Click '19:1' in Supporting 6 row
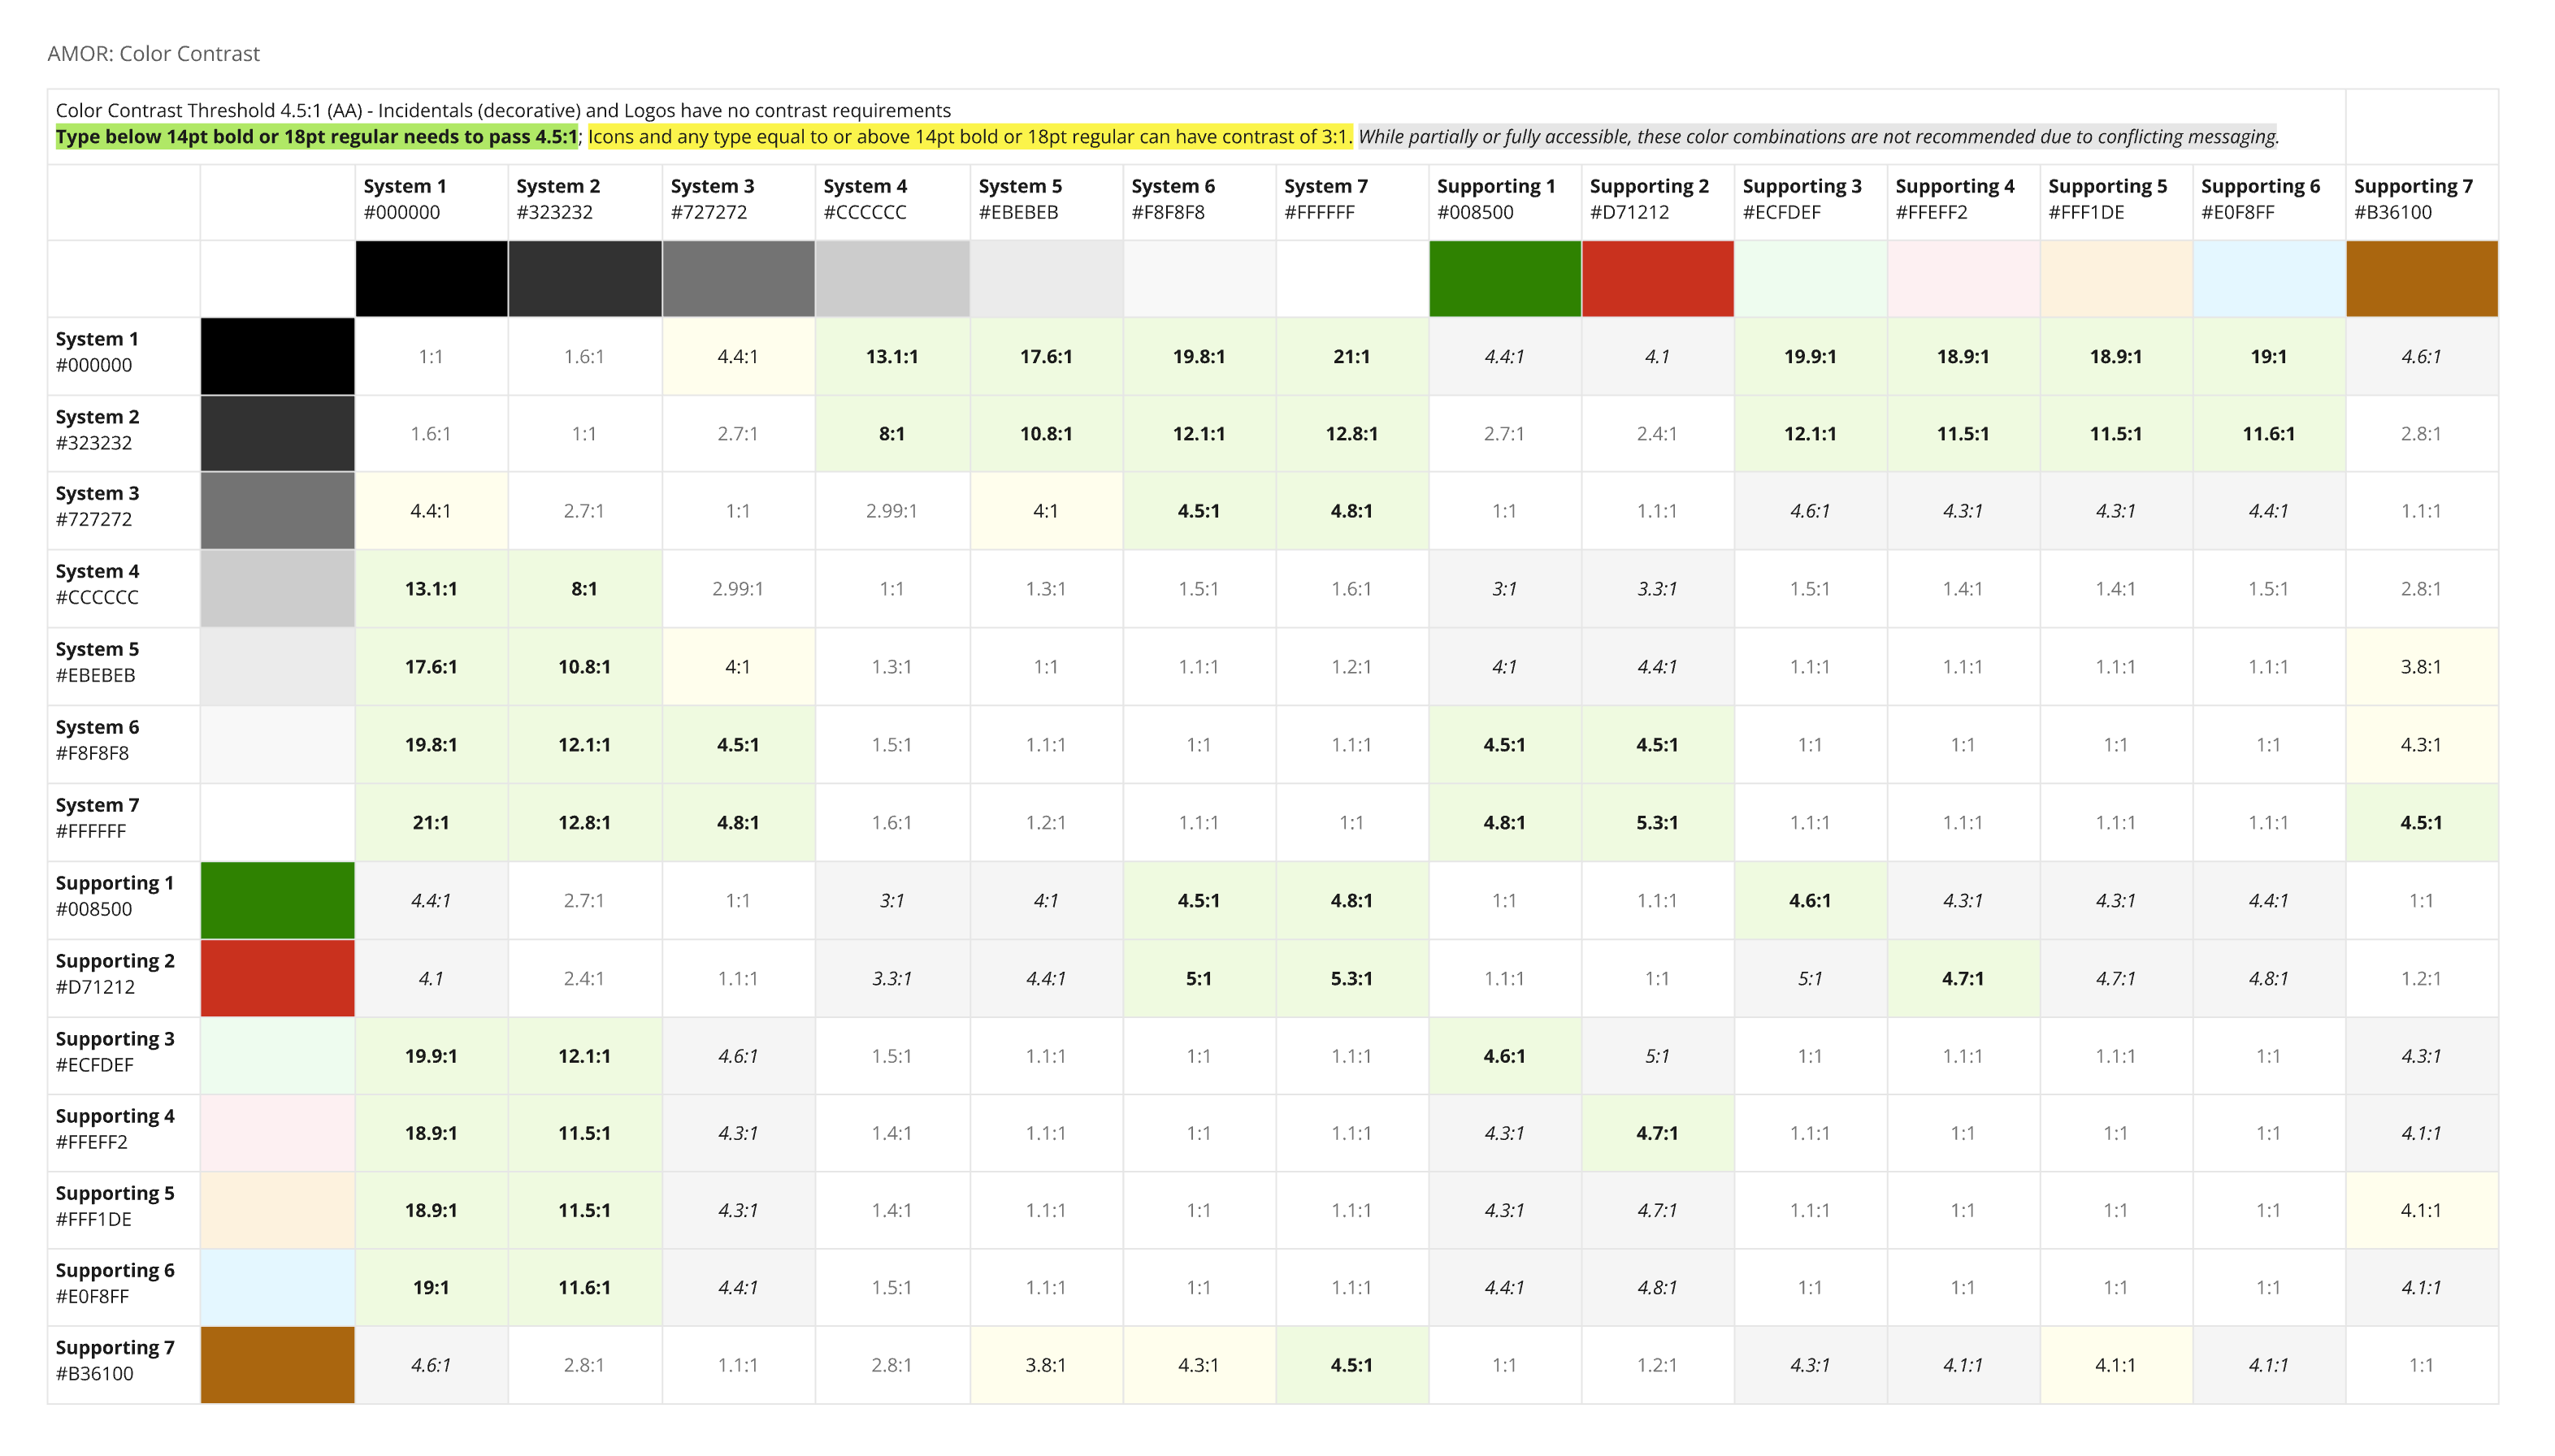The height and width of the screenshot is (1456, 2555). [431, 1287]
